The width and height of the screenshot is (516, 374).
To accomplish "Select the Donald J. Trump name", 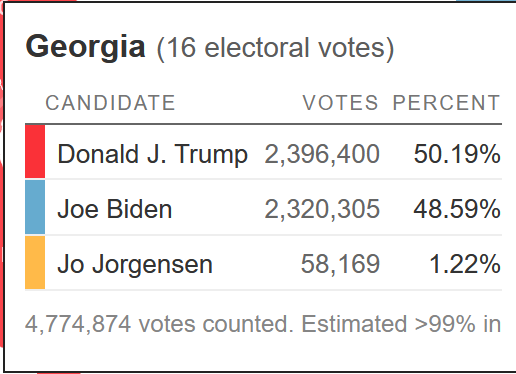I will pyautogui.click(x=153, y=154).
